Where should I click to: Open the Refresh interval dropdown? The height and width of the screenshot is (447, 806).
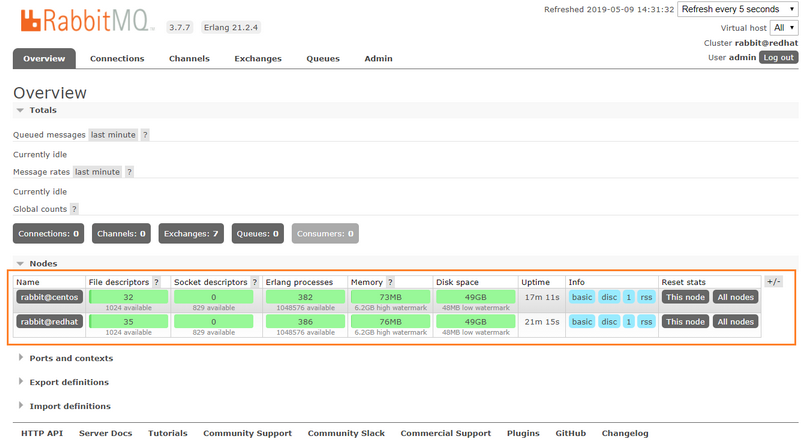[x=738, y=9]
